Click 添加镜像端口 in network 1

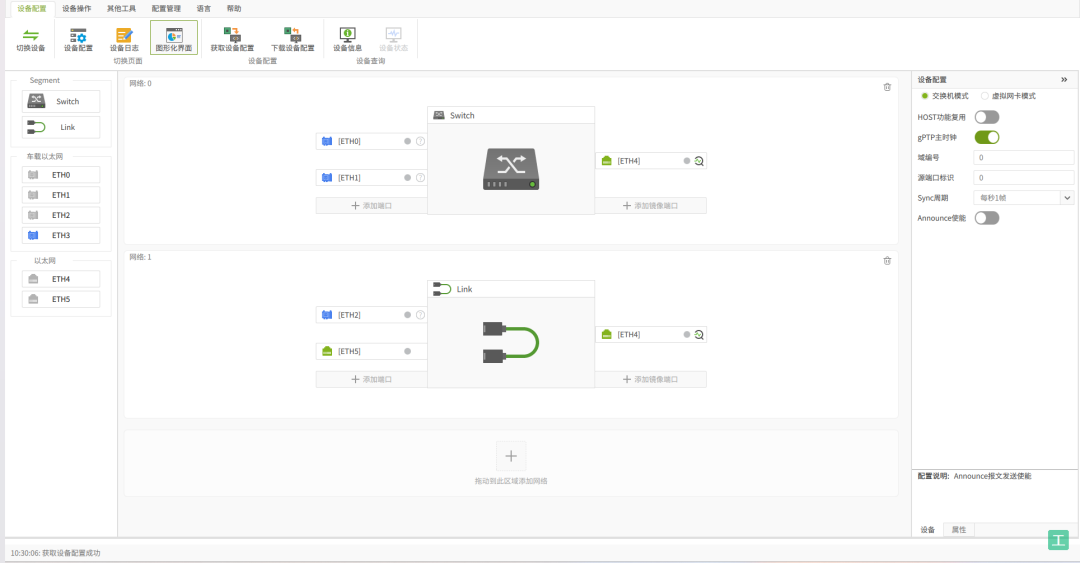click(x=650, y=379)
